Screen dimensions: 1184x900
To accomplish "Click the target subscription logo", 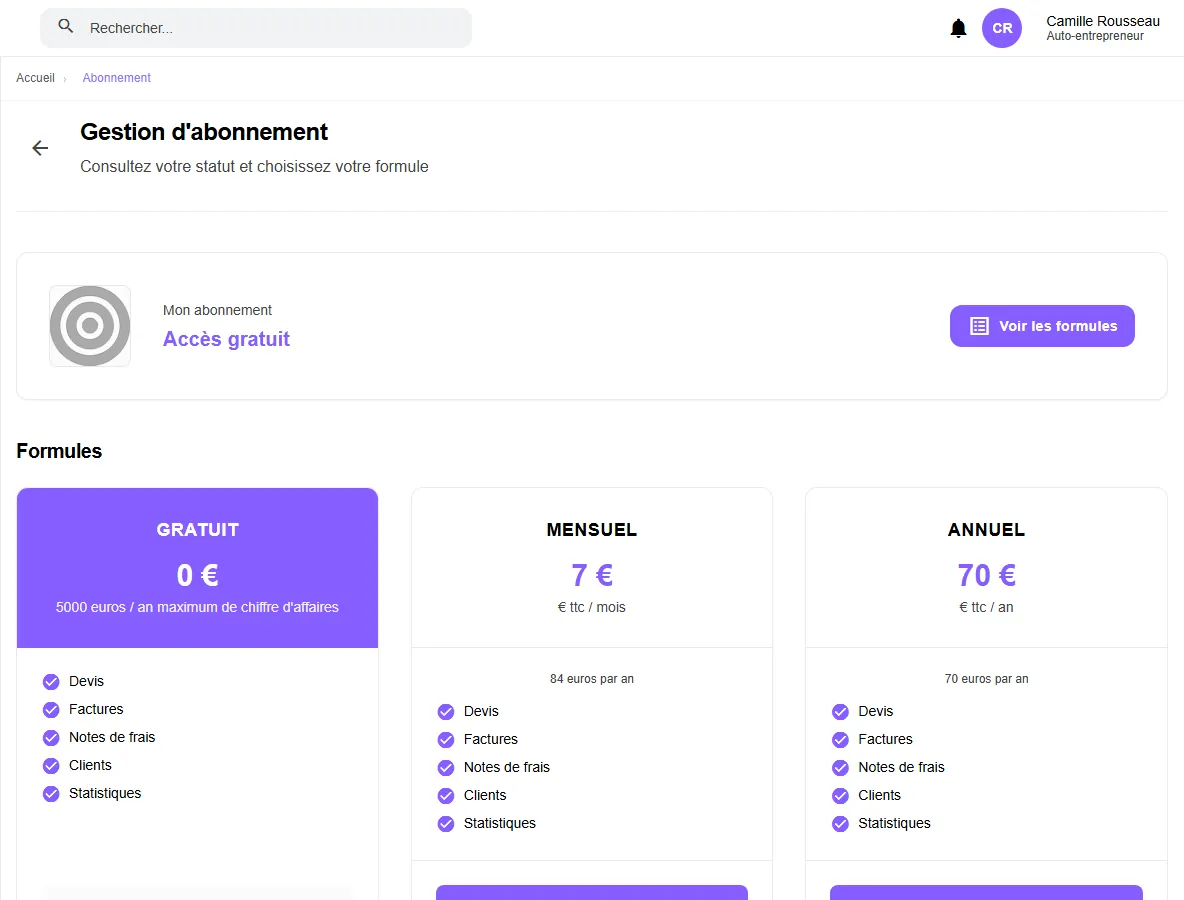I will 90,326.
